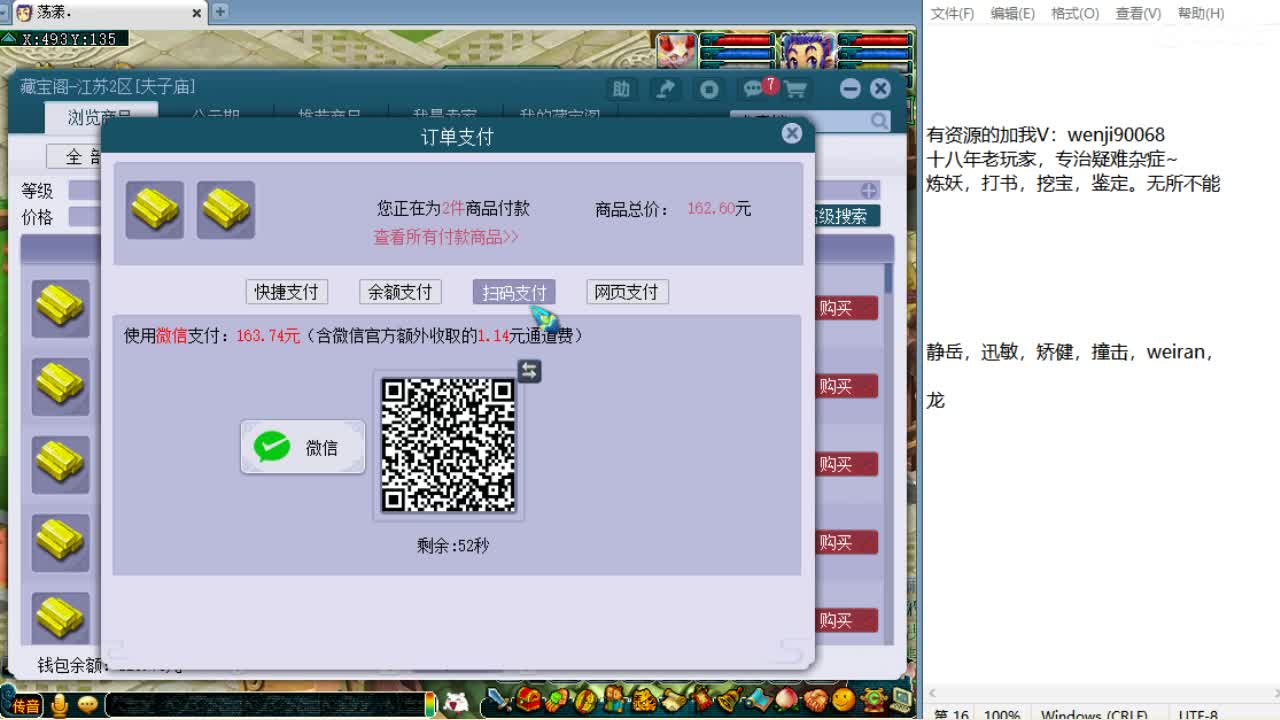
Task: Click the peach icon in the game toolbar
Action: tap(788, 699)
